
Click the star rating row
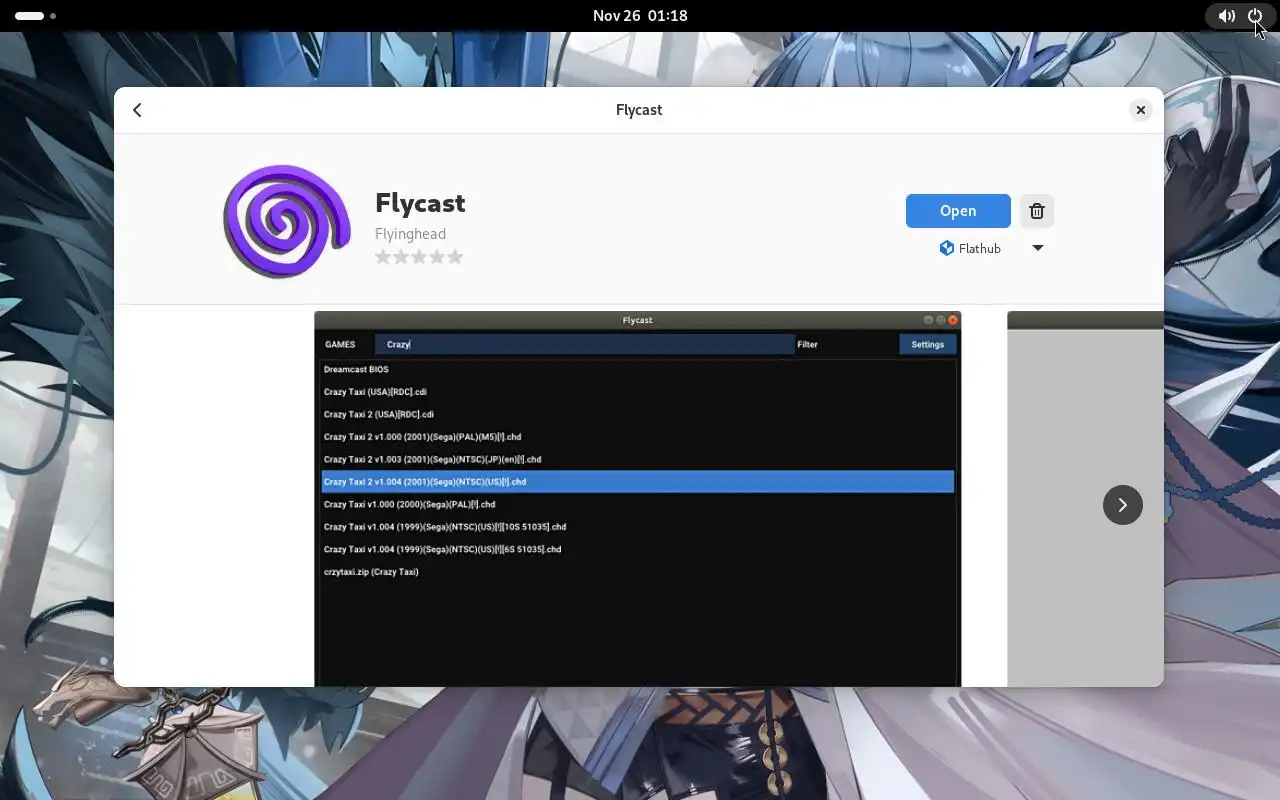pyautogui.click(x=419, y=257)
